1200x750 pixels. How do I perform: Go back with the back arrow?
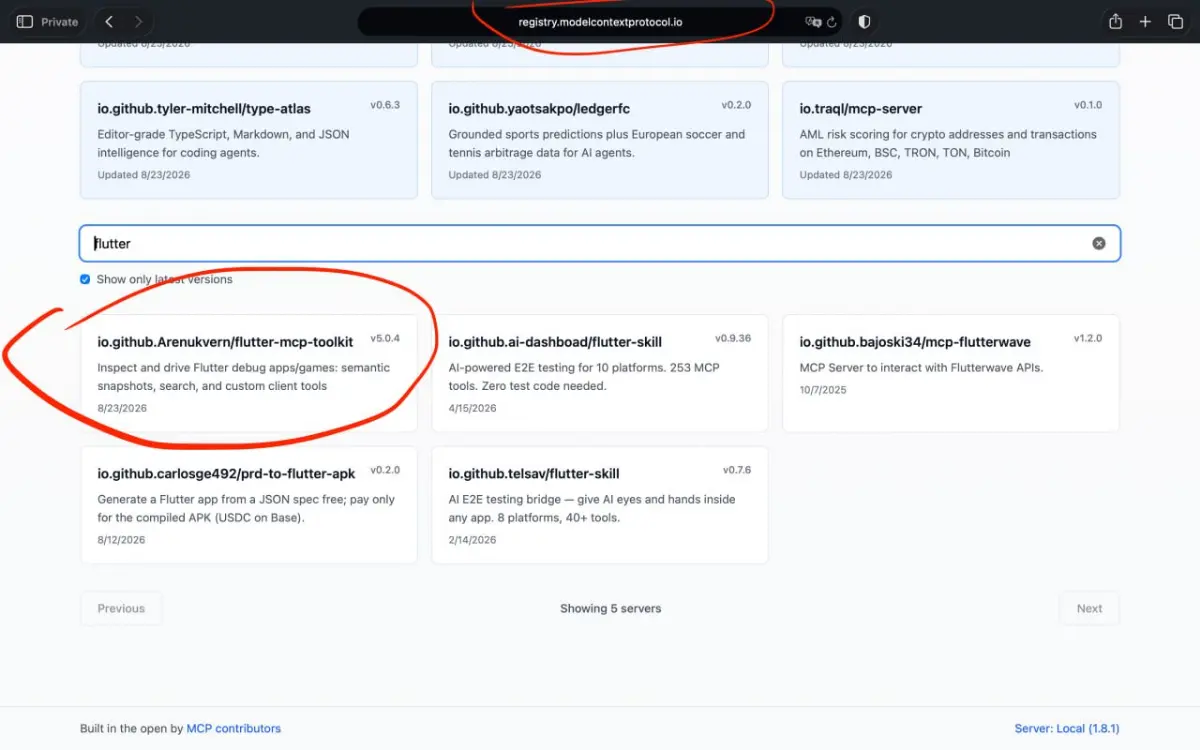[109, 21]
